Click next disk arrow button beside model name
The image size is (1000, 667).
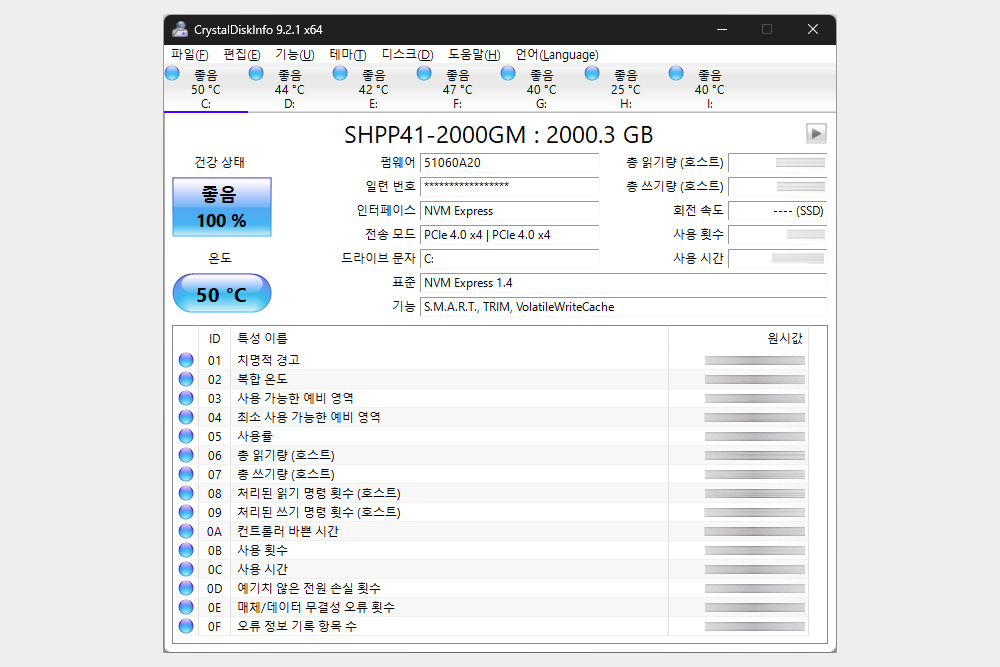[816, 133]
